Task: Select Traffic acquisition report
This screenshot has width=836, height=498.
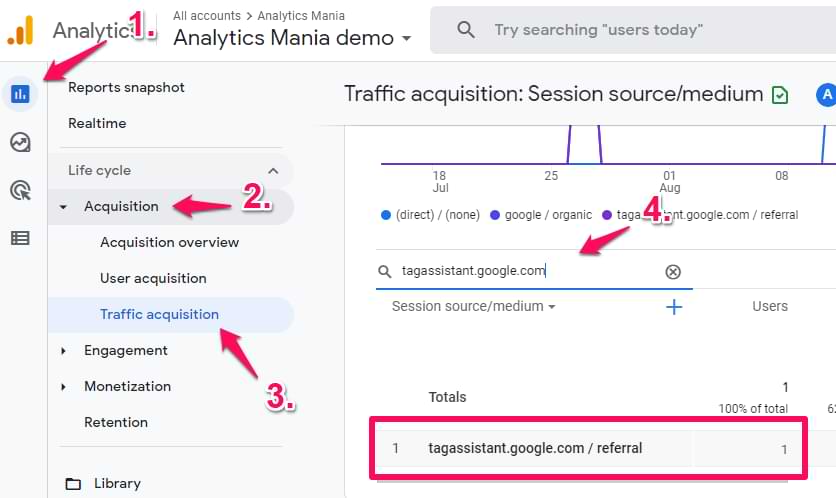Action: pos(159,315)
